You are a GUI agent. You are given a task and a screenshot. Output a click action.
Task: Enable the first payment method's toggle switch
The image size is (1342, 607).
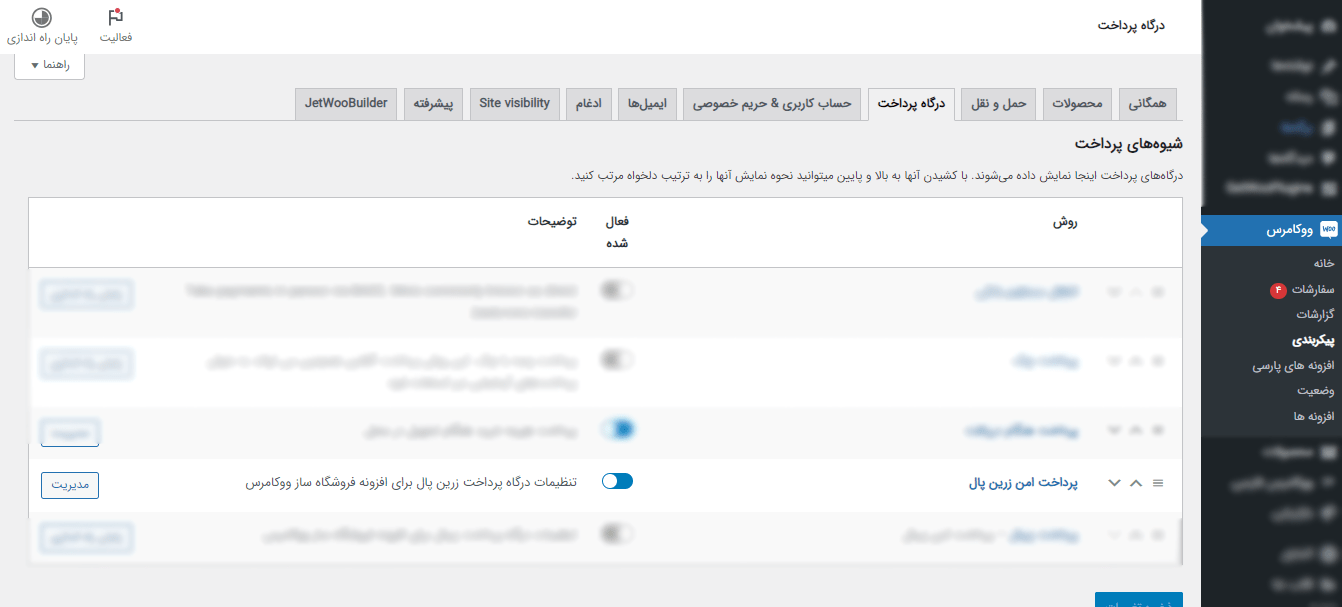[617, 289]
